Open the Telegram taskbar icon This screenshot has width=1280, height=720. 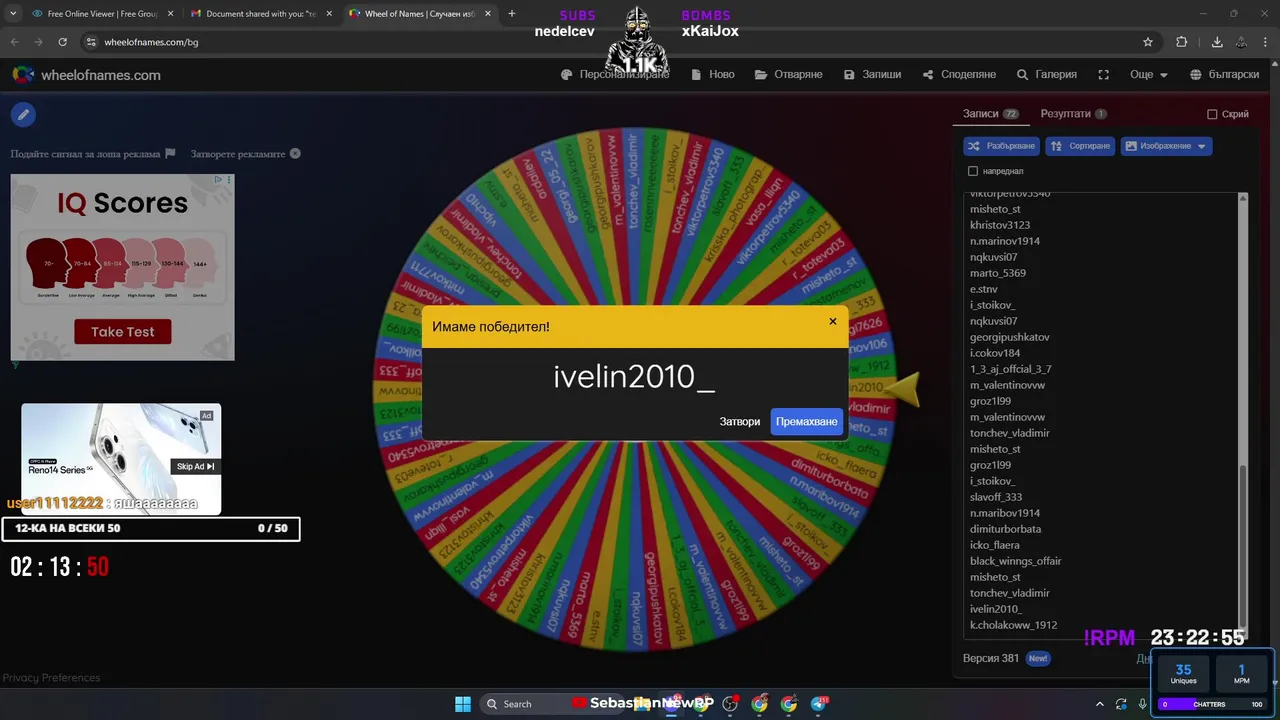pos(819,704)
